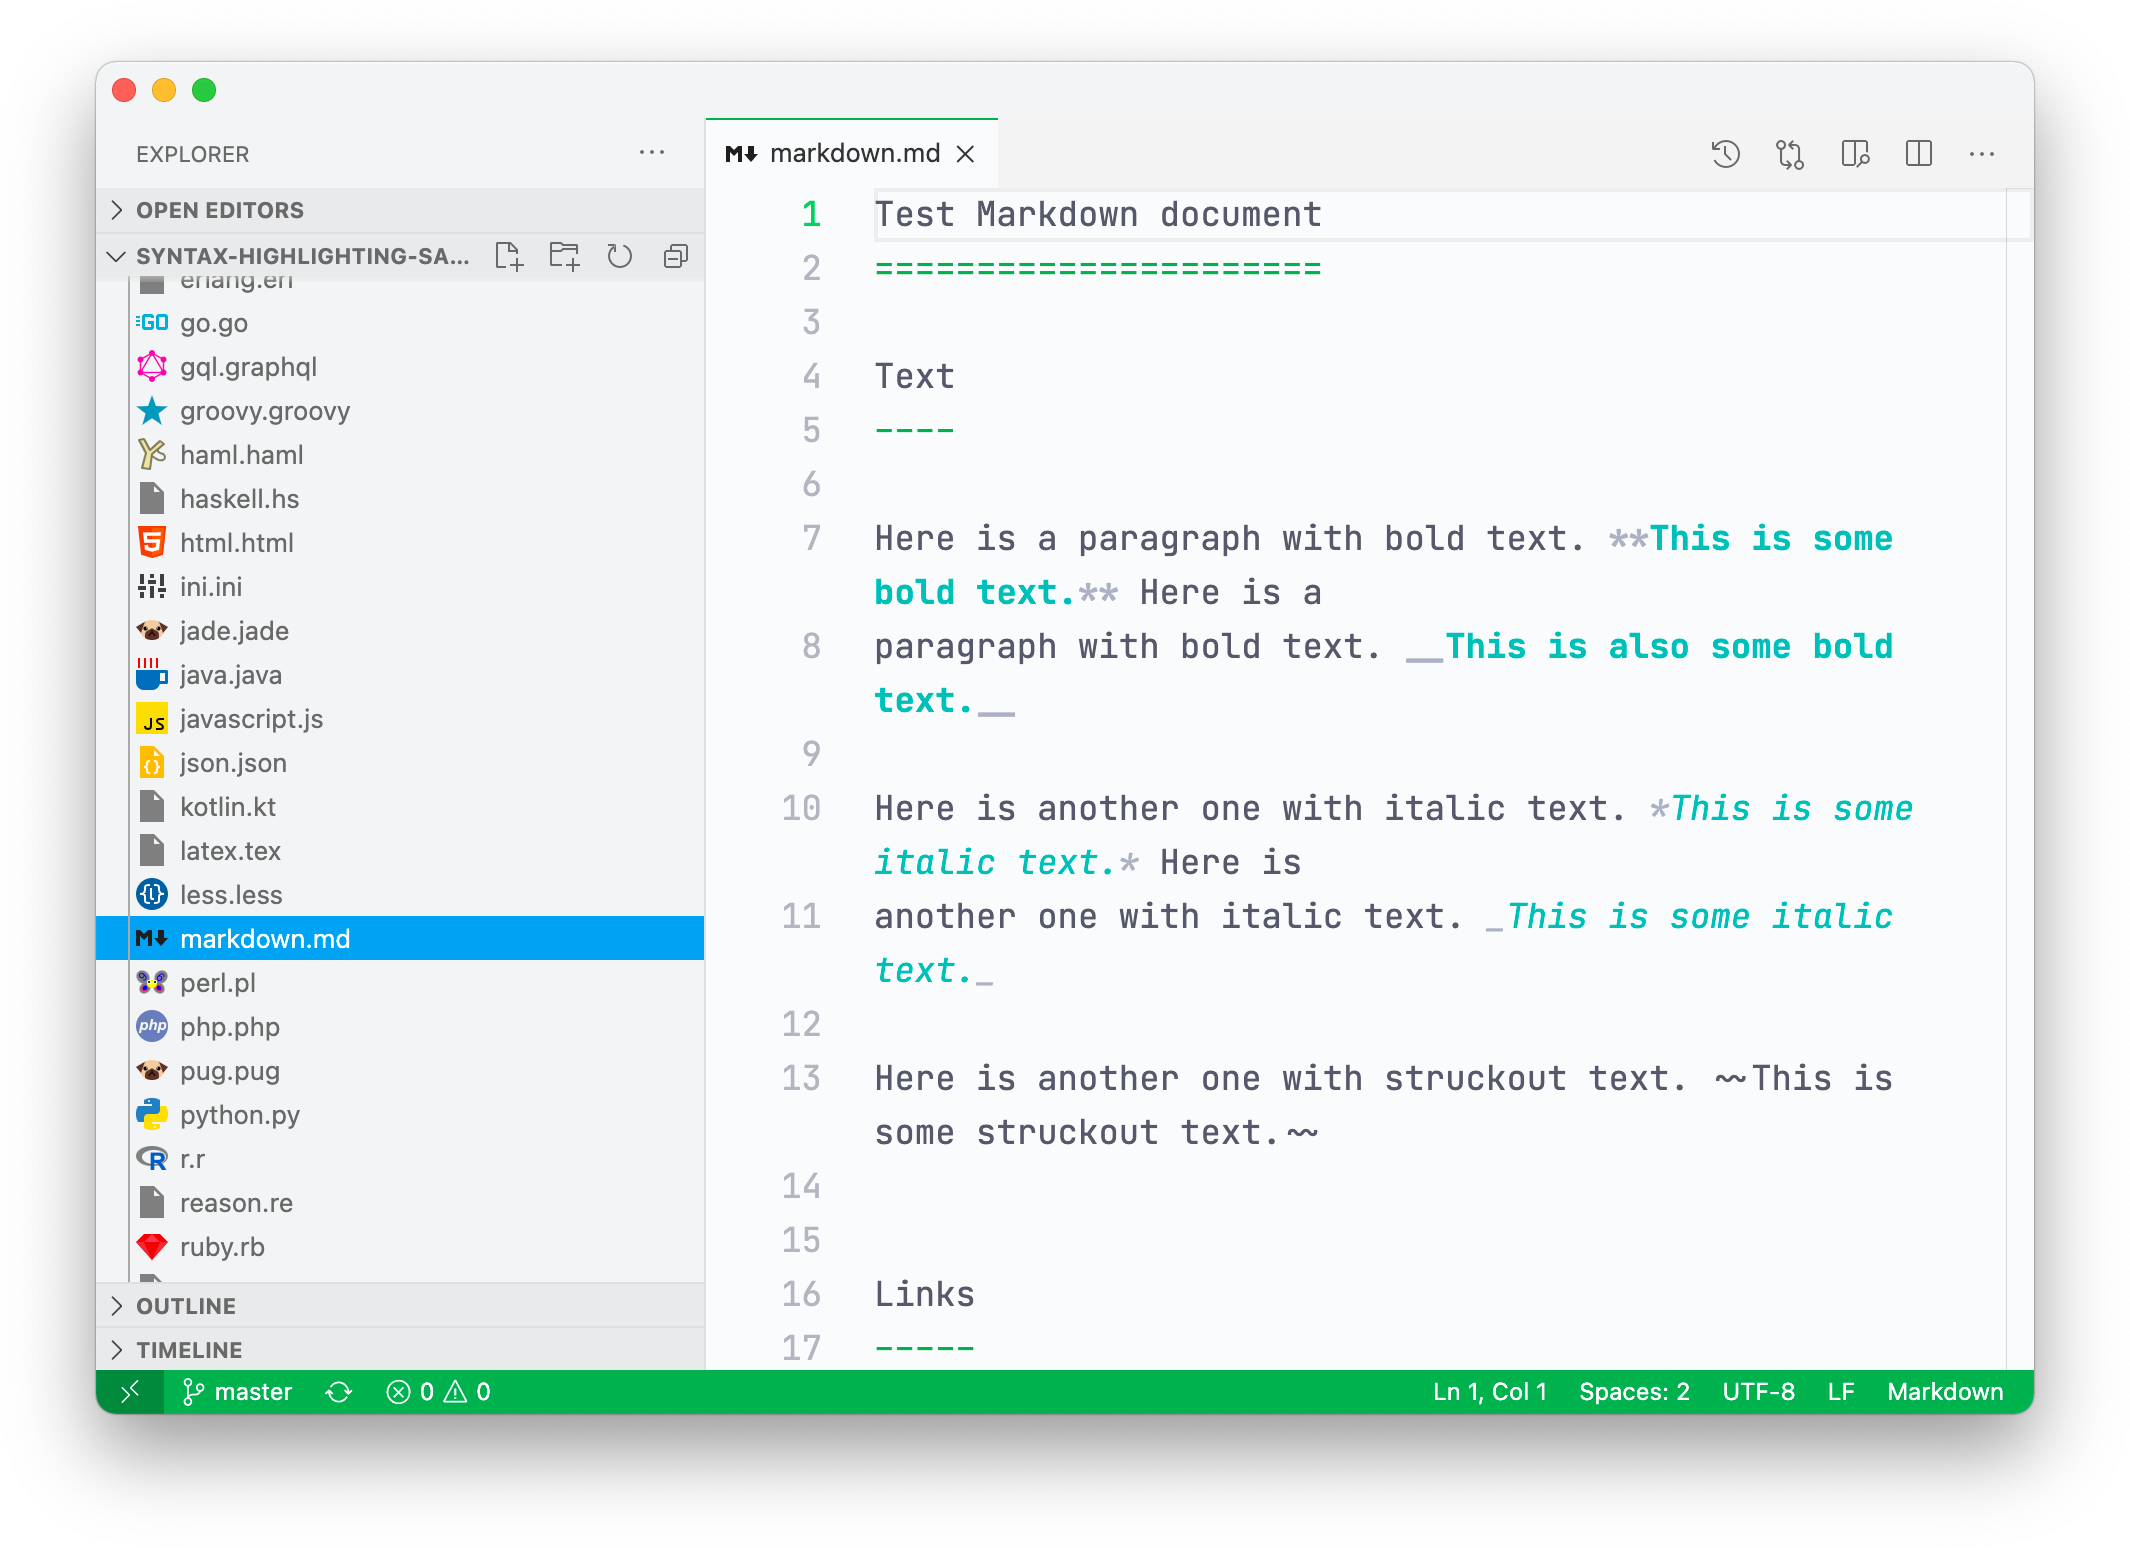Viewport: 2130px width, 1548px height.
Task: Open the compare changes icon in editor toolbar
Action: tap(1790, 153)
